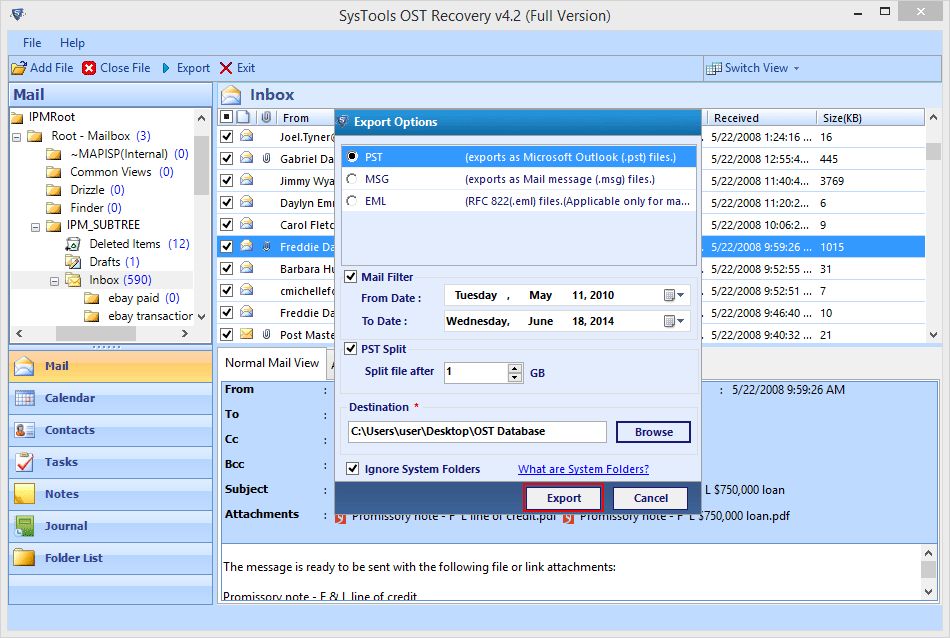Click the Common Views folder icon
The height and width of the screenshot is (638, 950).
[53, 172]
